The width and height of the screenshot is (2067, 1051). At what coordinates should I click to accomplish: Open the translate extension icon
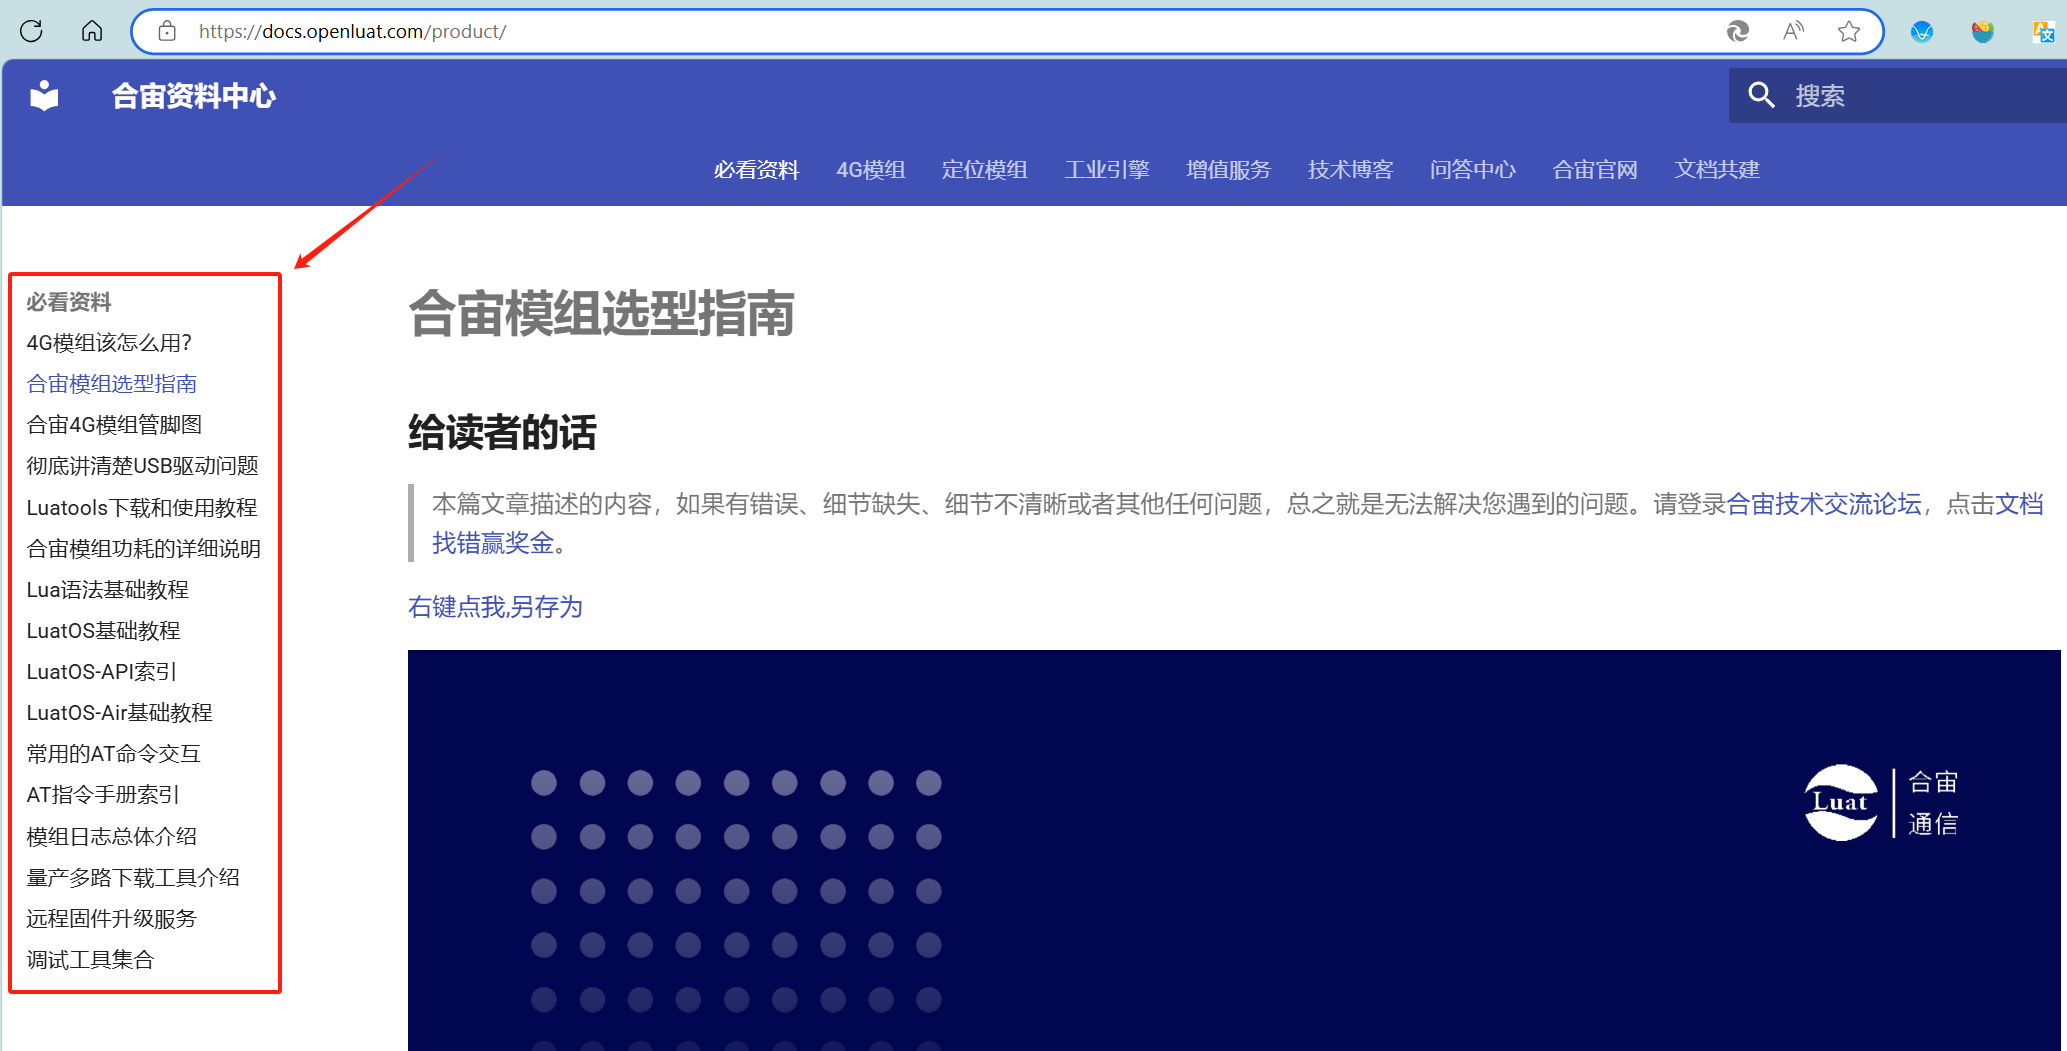coord(2044,32)
